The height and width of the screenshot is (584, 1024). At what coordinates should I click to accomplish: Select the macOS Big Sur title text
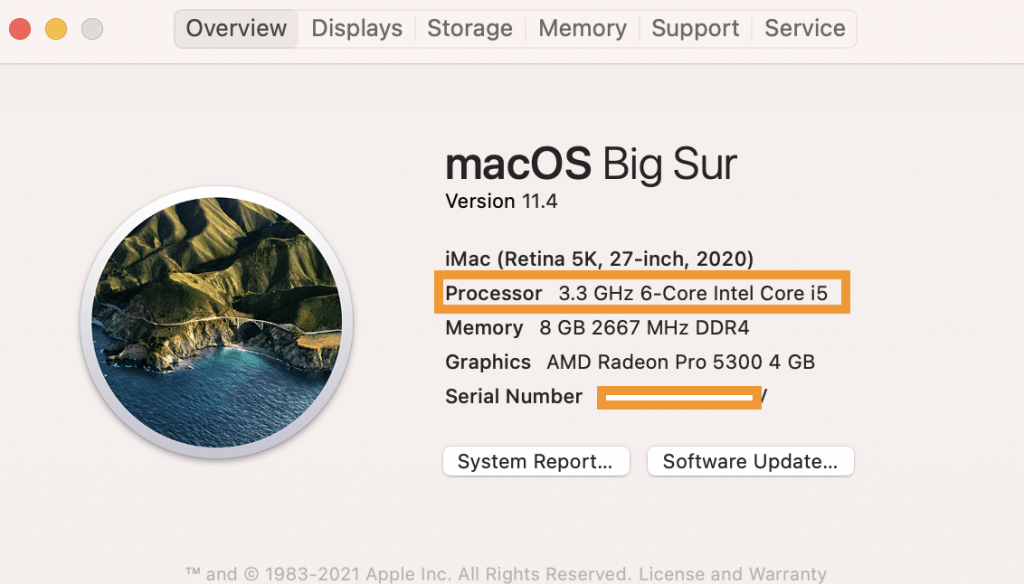tap(590, 163)
